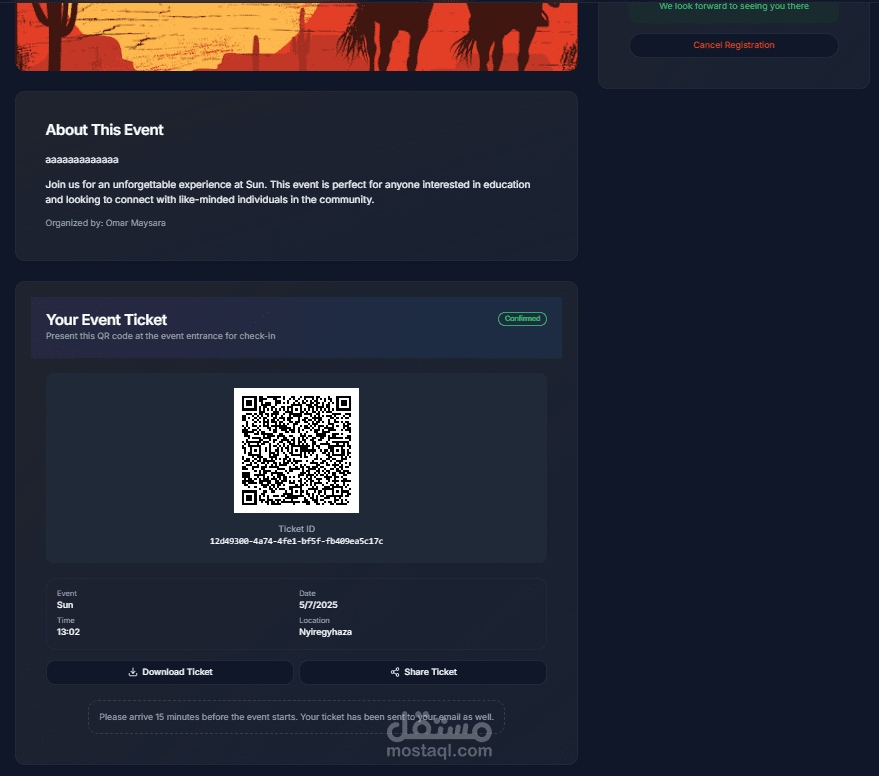Select the ticket ID 12d49300-4a74-4fe1-bf5f-fb409ea5c17c
Image resolution: width=879 pixels, height=776 pixels.
click(297, 541)
